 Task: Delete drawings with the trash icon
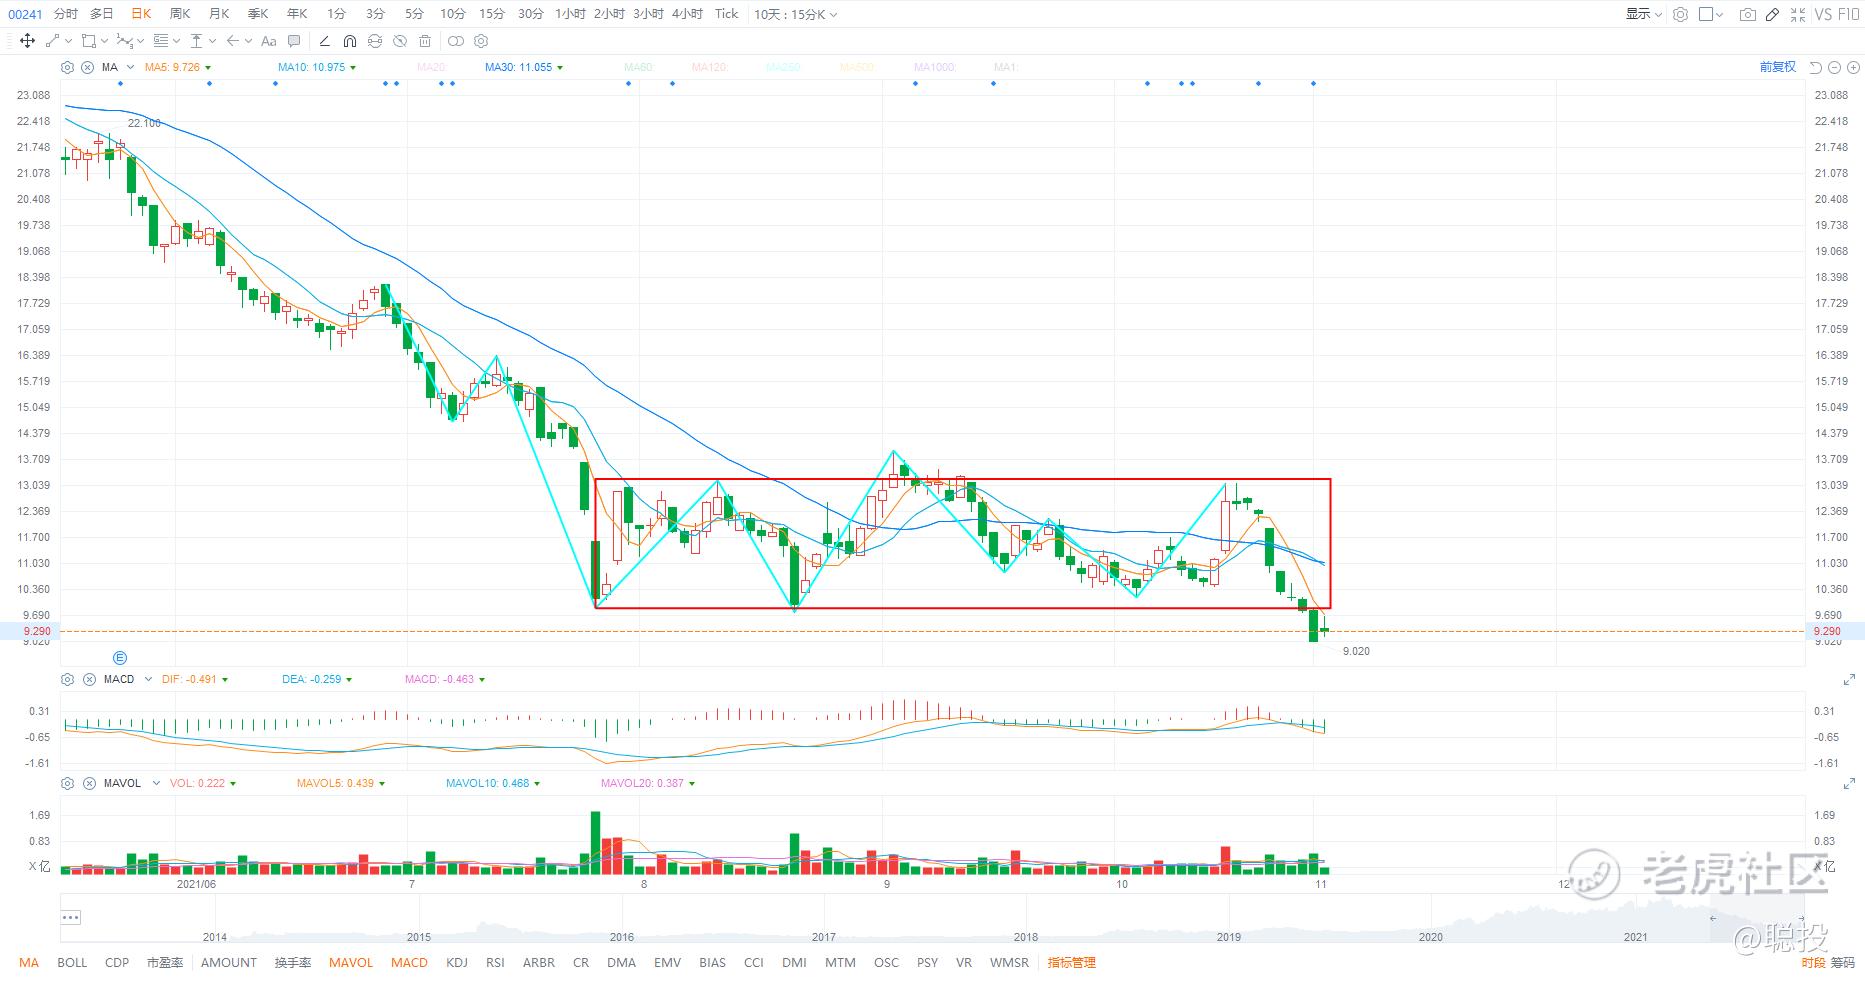[x=425, y=41]
